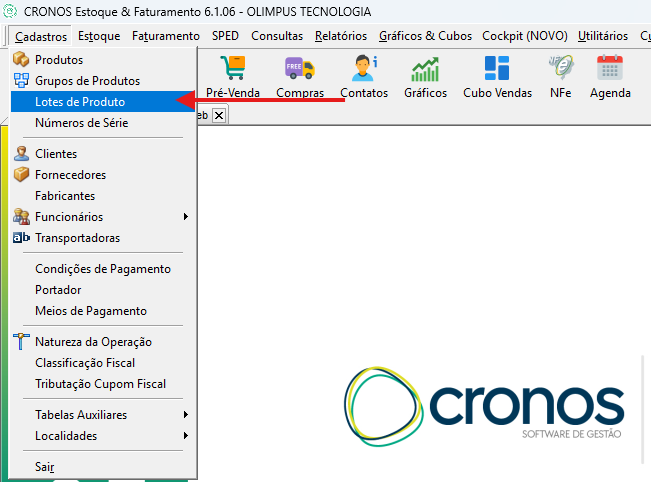Select Funcionários menu entry
The width and height of the screenshot is (651, 482).
click(103, 217)
